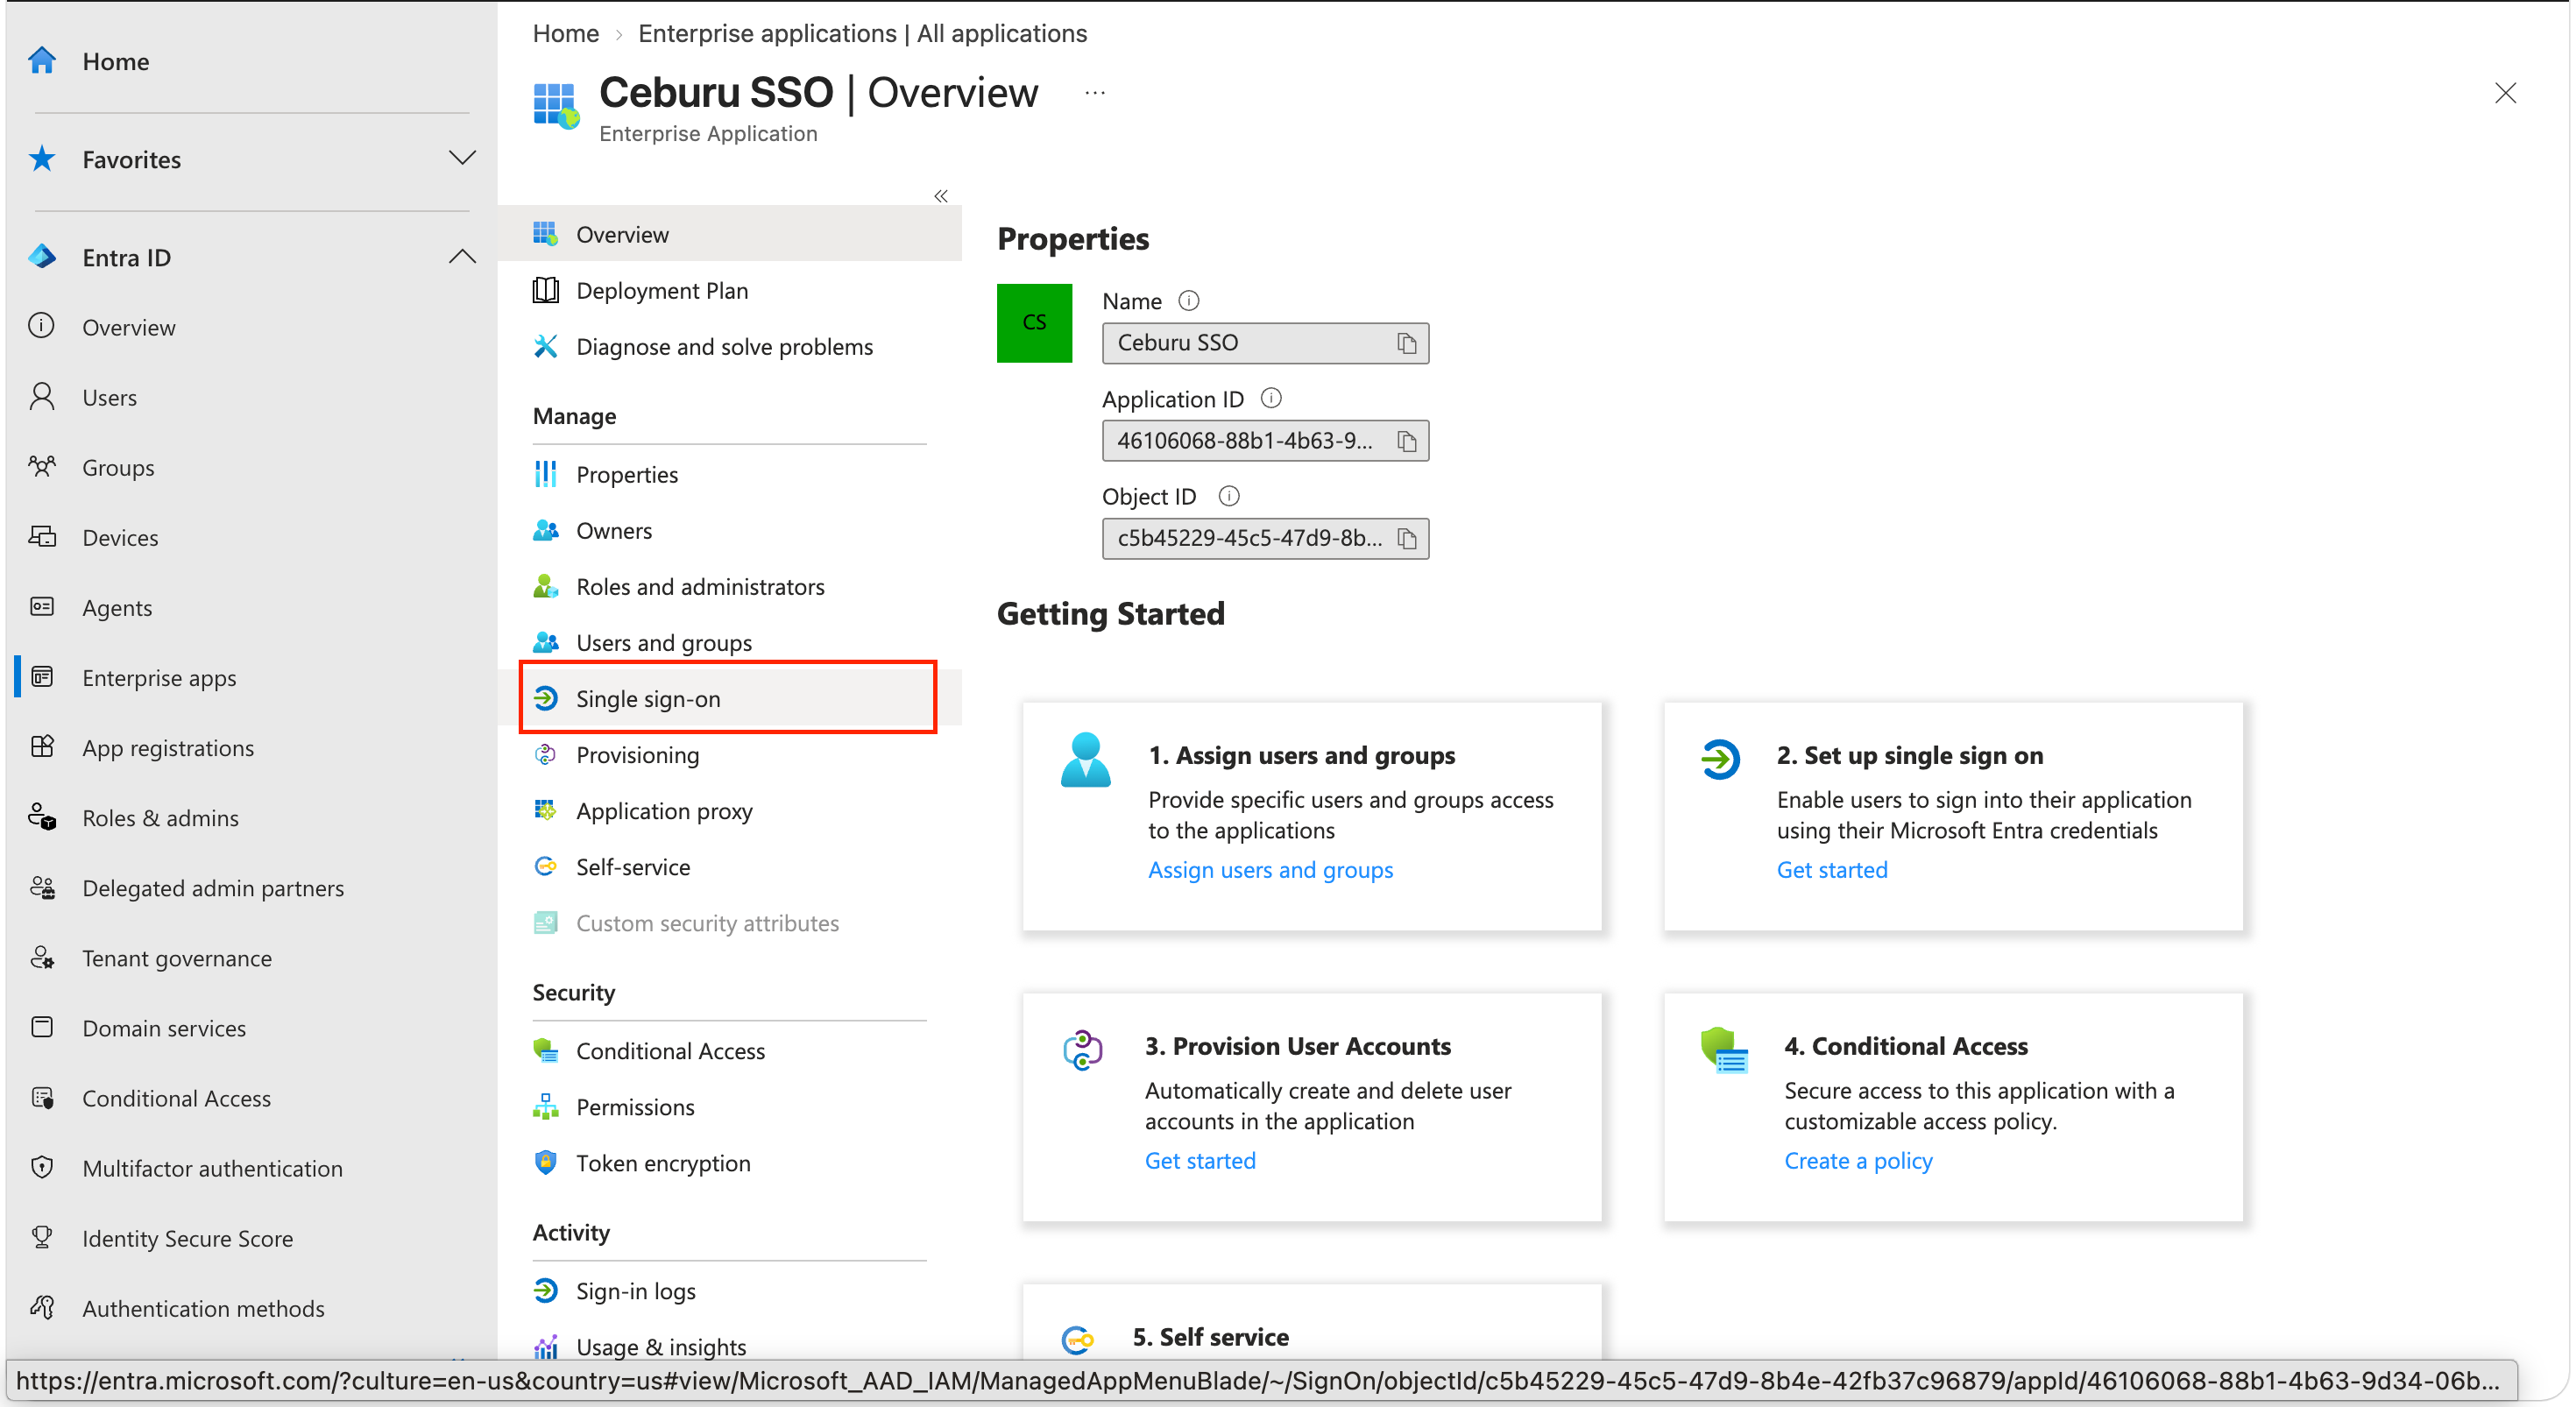Viewport: 2576px width, 1407px height.
Task: Copy the Name field value
Action: (1407, 343)
